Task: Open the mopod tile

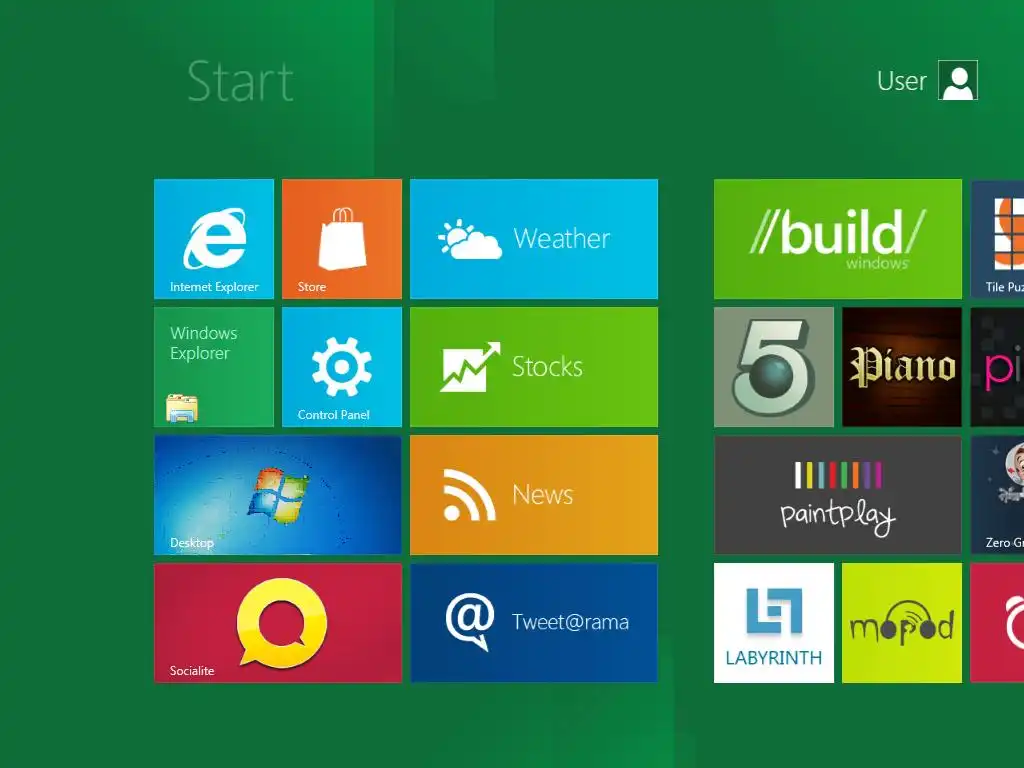Action: tap(901, 622)
